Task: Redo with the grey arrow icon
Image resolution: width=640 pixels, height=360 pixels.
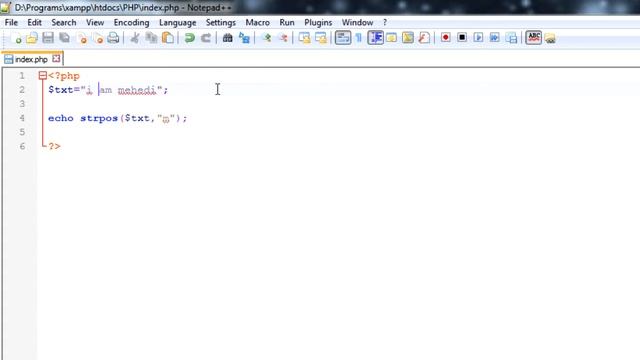Action: [206, 38]
